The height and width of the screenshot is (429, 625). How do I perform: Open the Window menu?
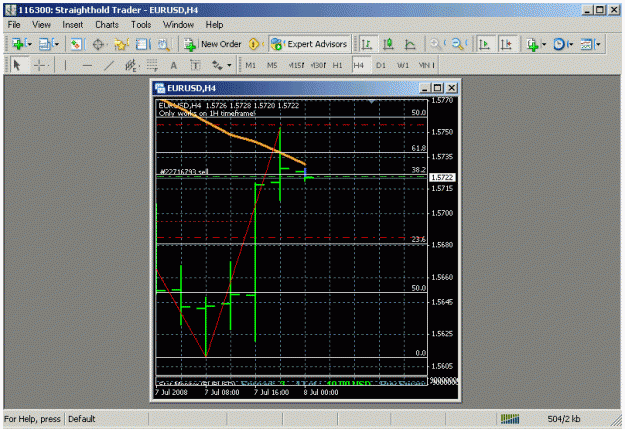(x=178, y=25)
